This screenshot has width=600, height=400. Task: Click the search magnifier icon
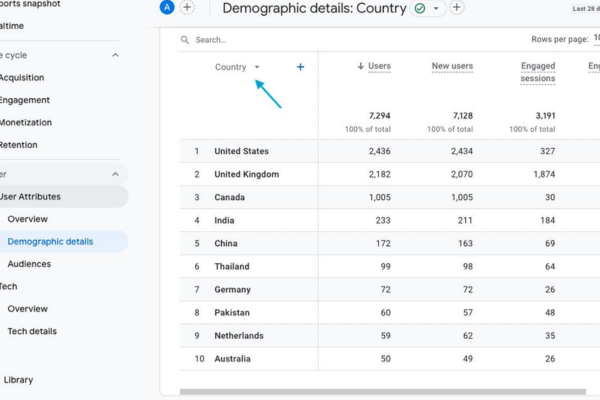tap(185, 40)
